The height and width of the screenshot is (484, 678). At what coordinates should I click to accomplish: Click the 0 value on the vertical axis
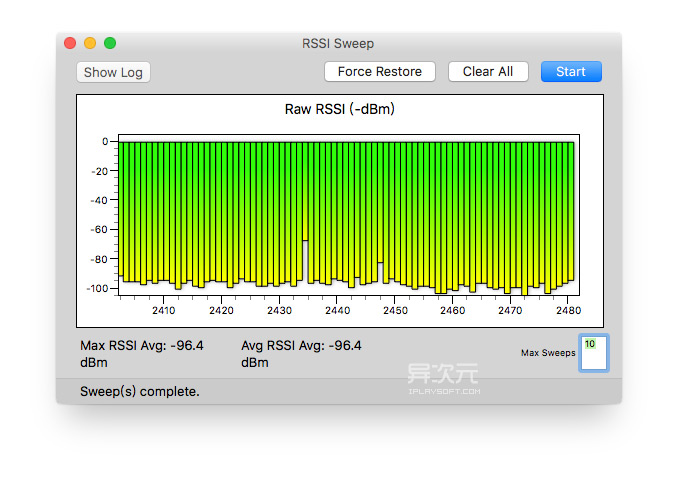pyautogui.click(x=105, y=141)
